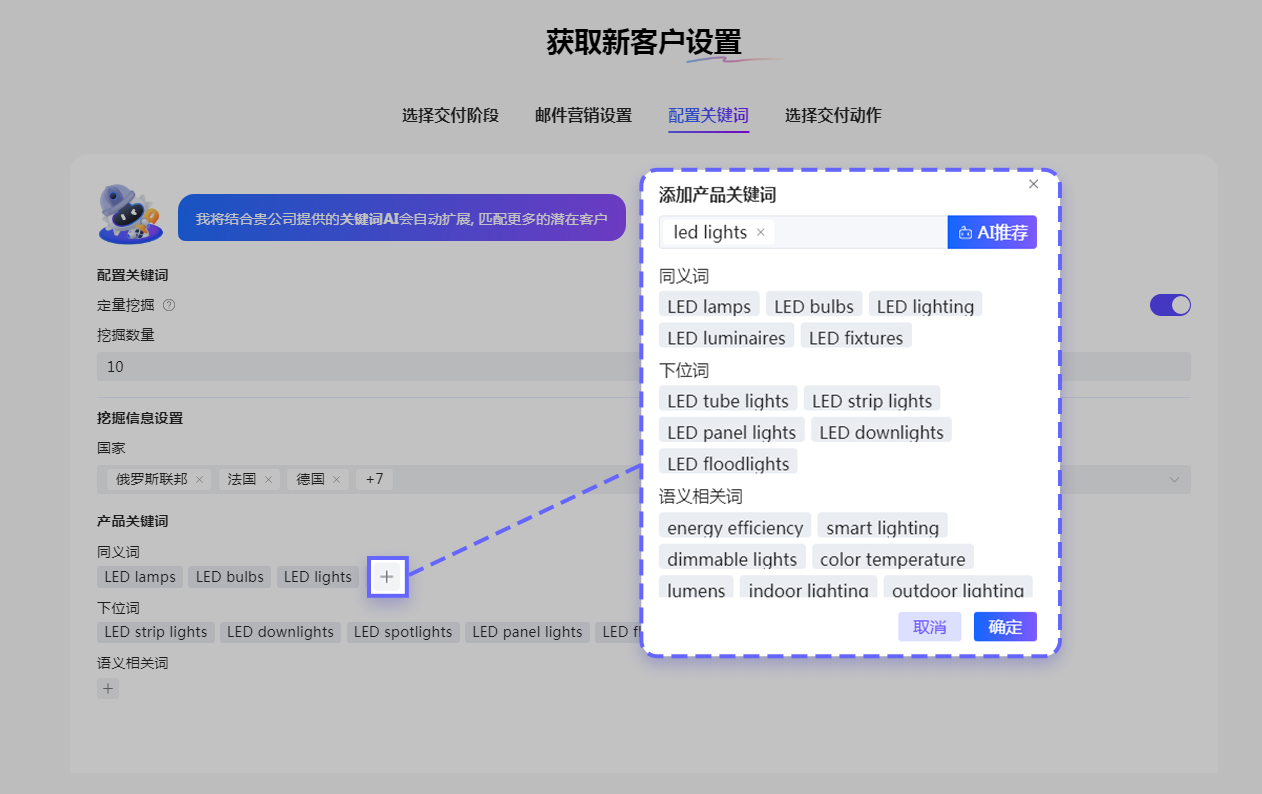Remove 德国 from the country list
The image size is (1262, 794).
tap(336, 480)
